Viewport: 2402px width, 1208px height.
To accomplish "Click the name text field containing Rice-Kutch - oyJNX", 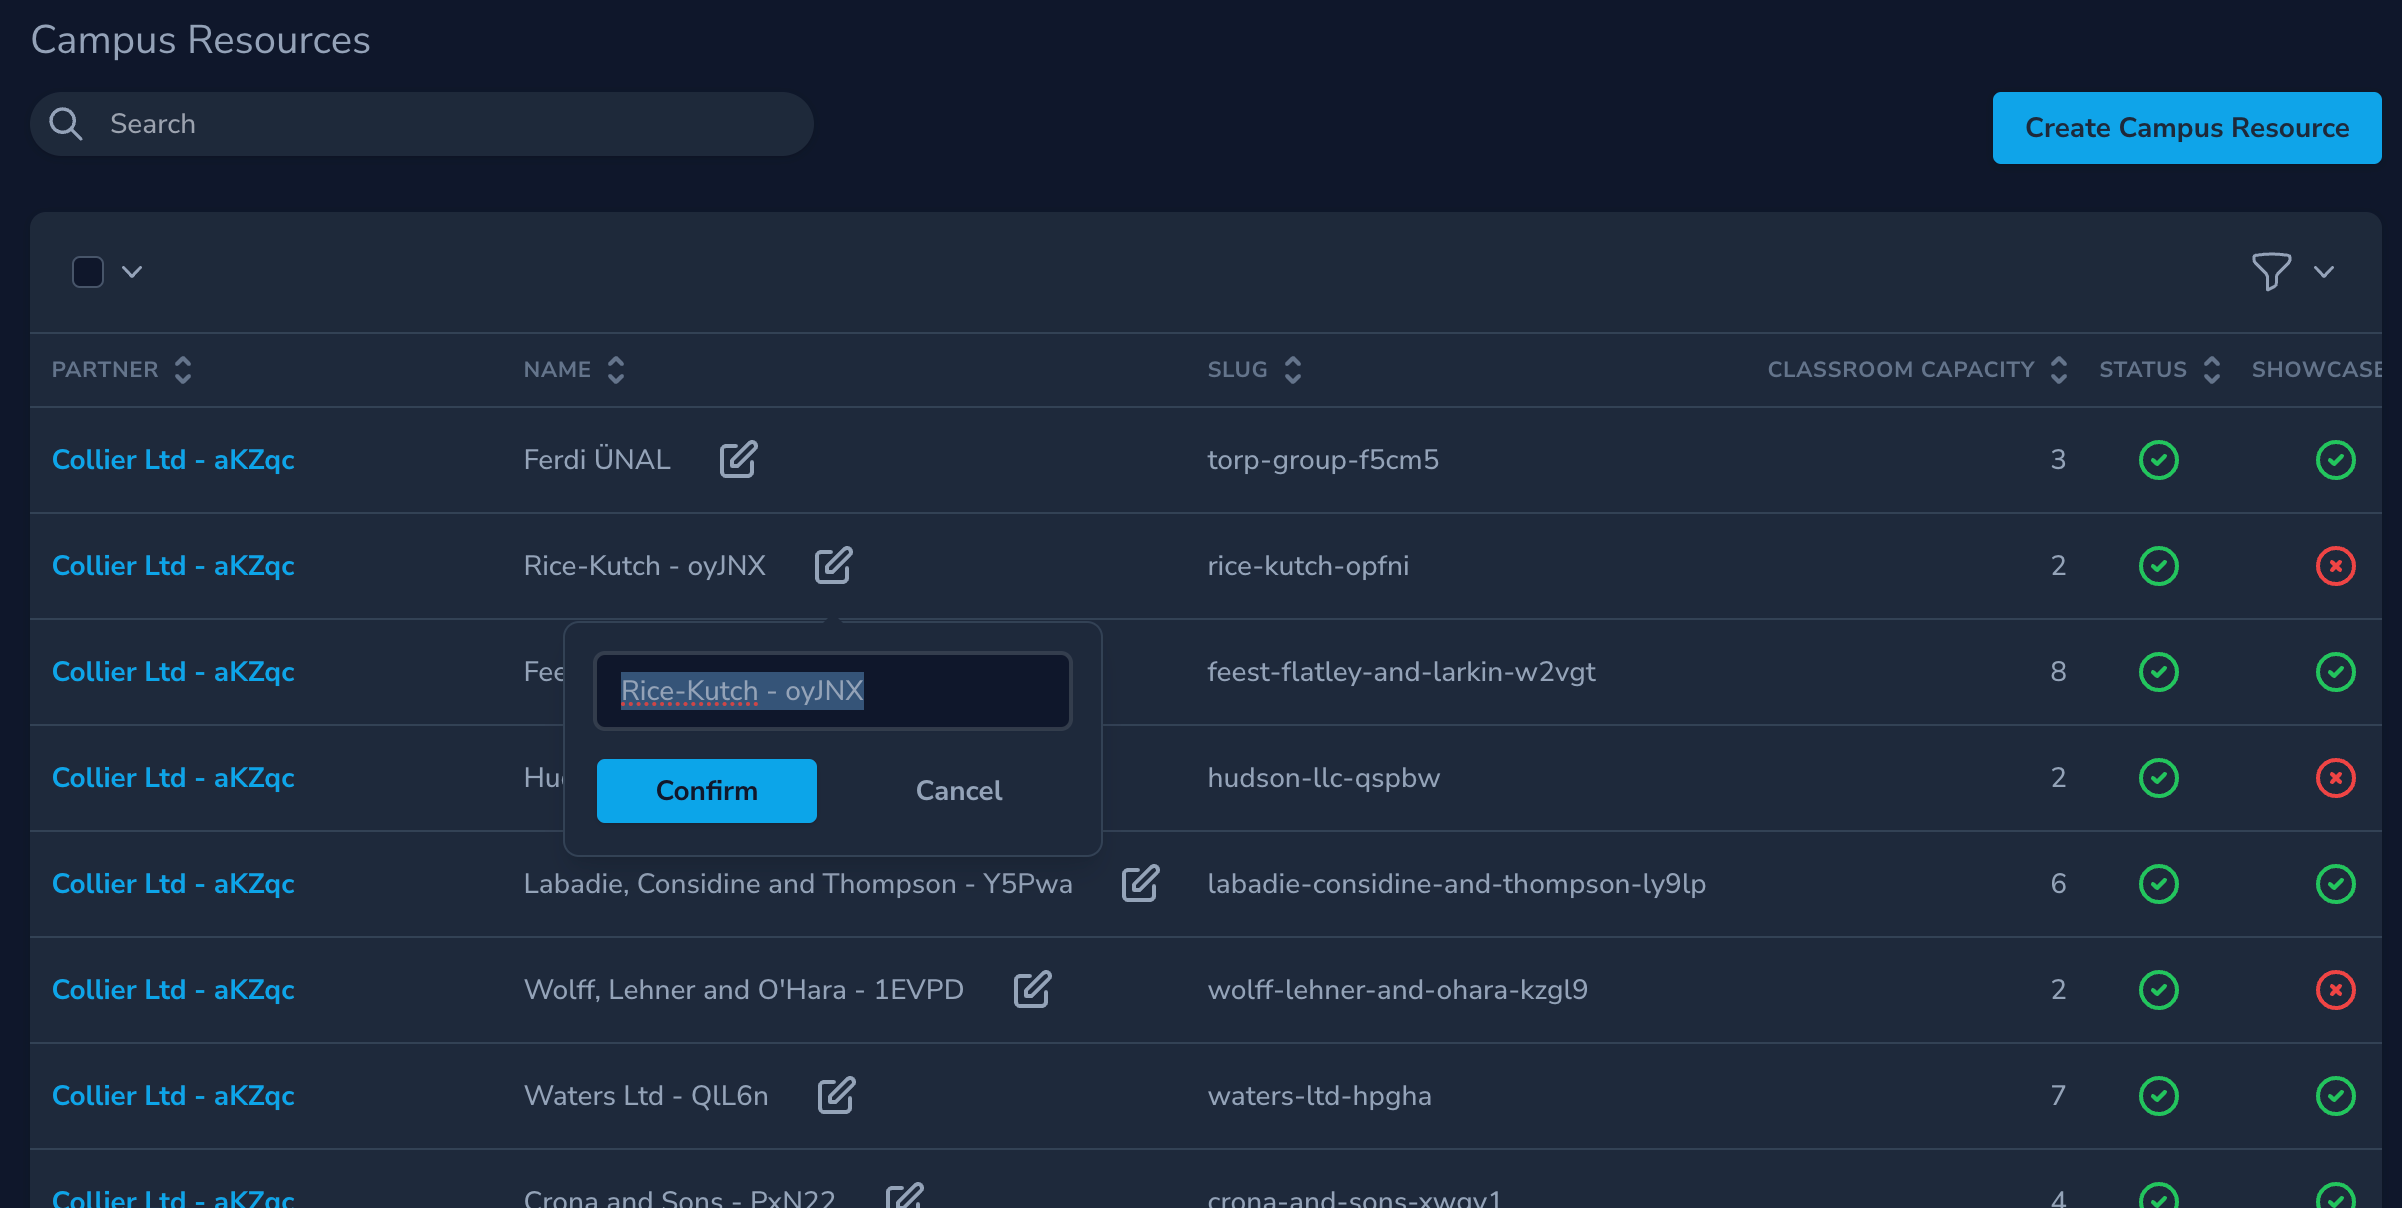I will (832, 691).
